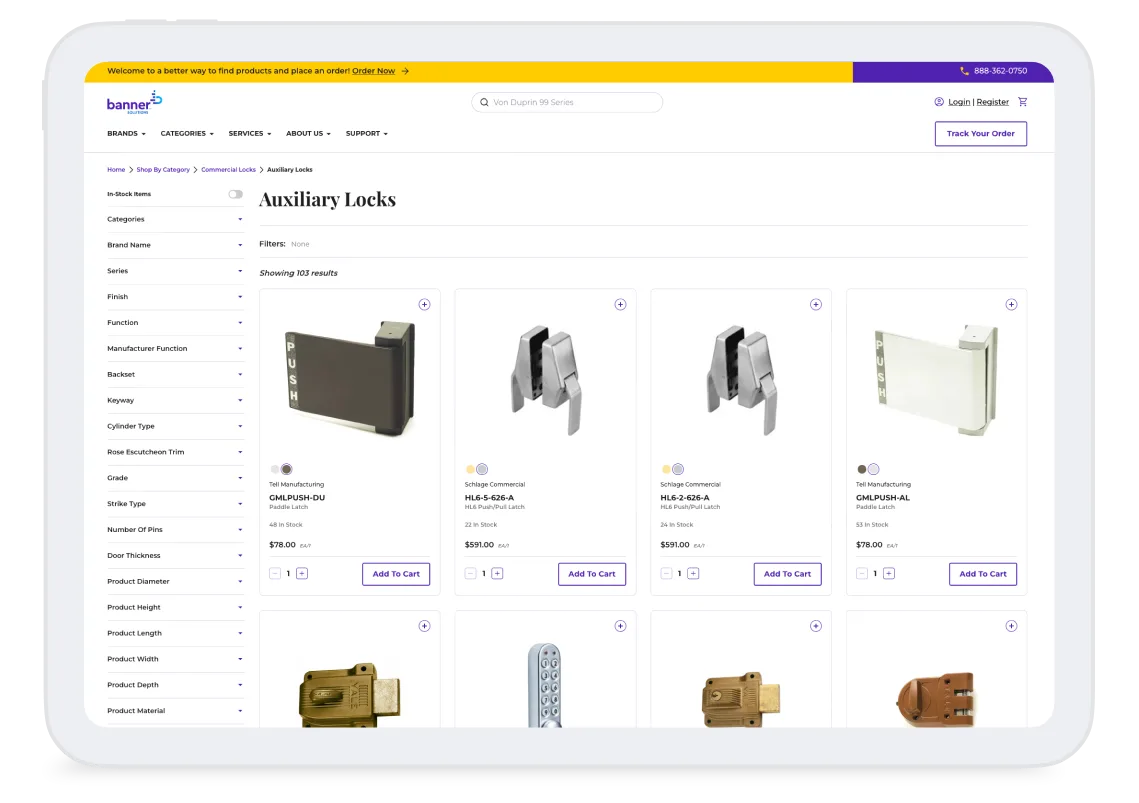Click the plus icon on the brown night latch card
Screen dimensions: 1139x803
pos(1011,626)
